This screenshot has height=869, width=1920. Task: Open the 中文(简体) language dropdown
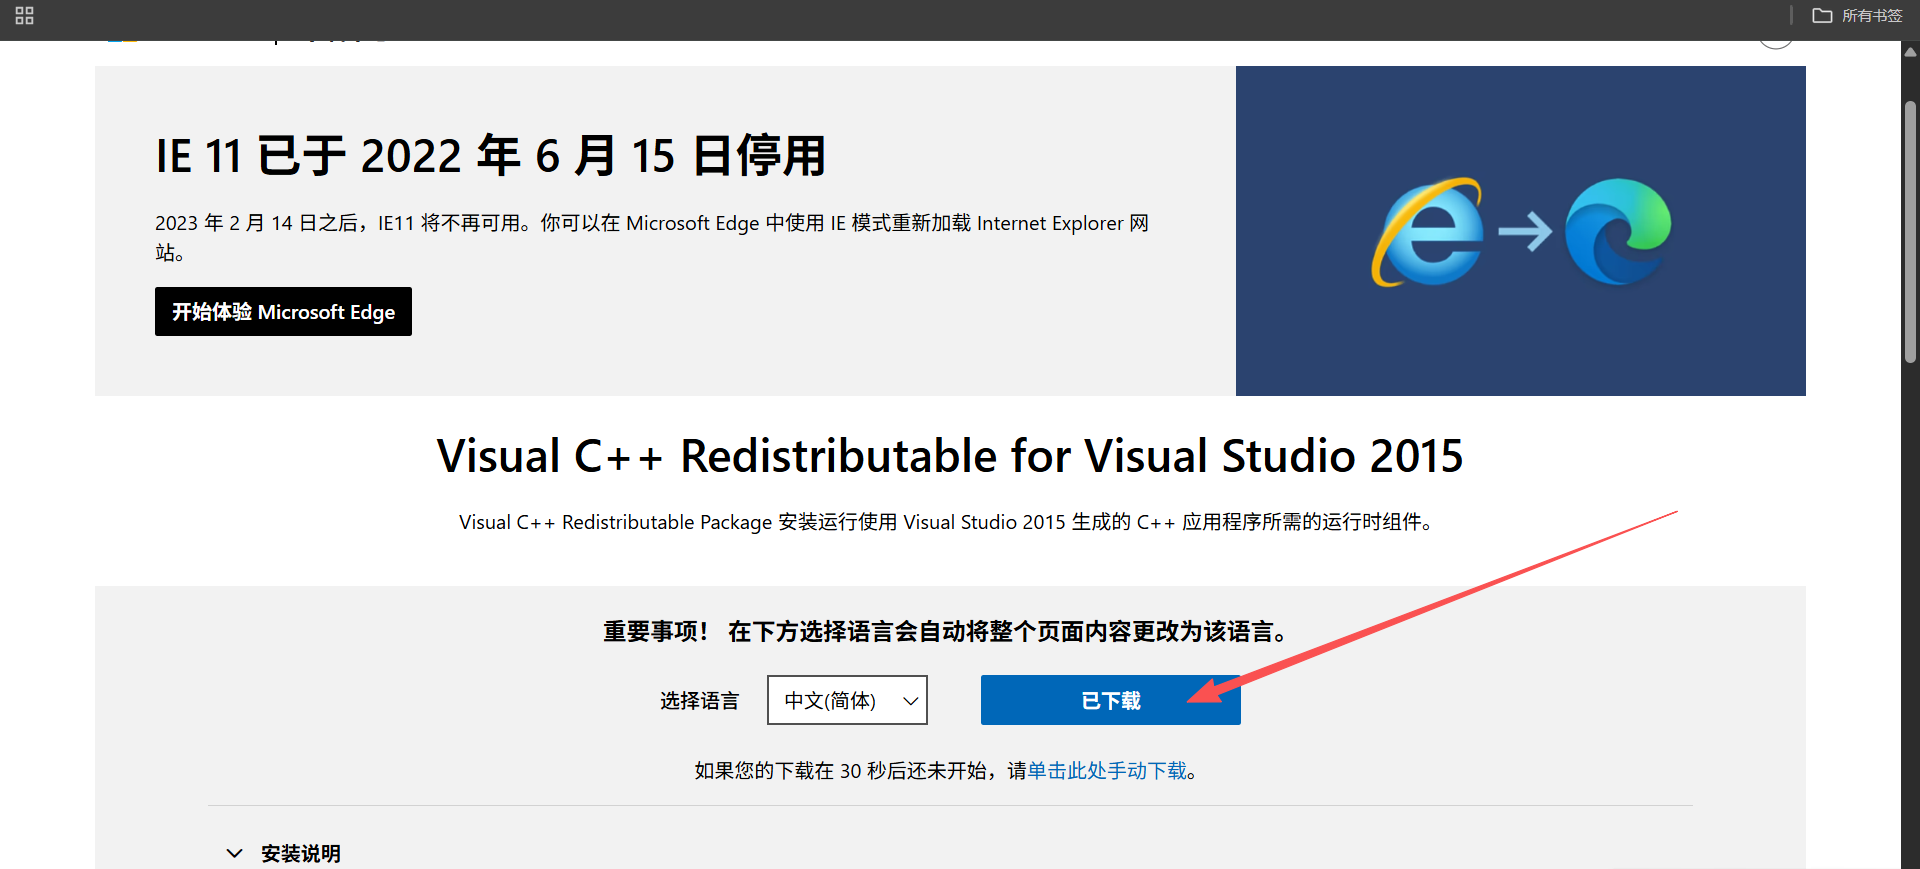click(847, 700)
